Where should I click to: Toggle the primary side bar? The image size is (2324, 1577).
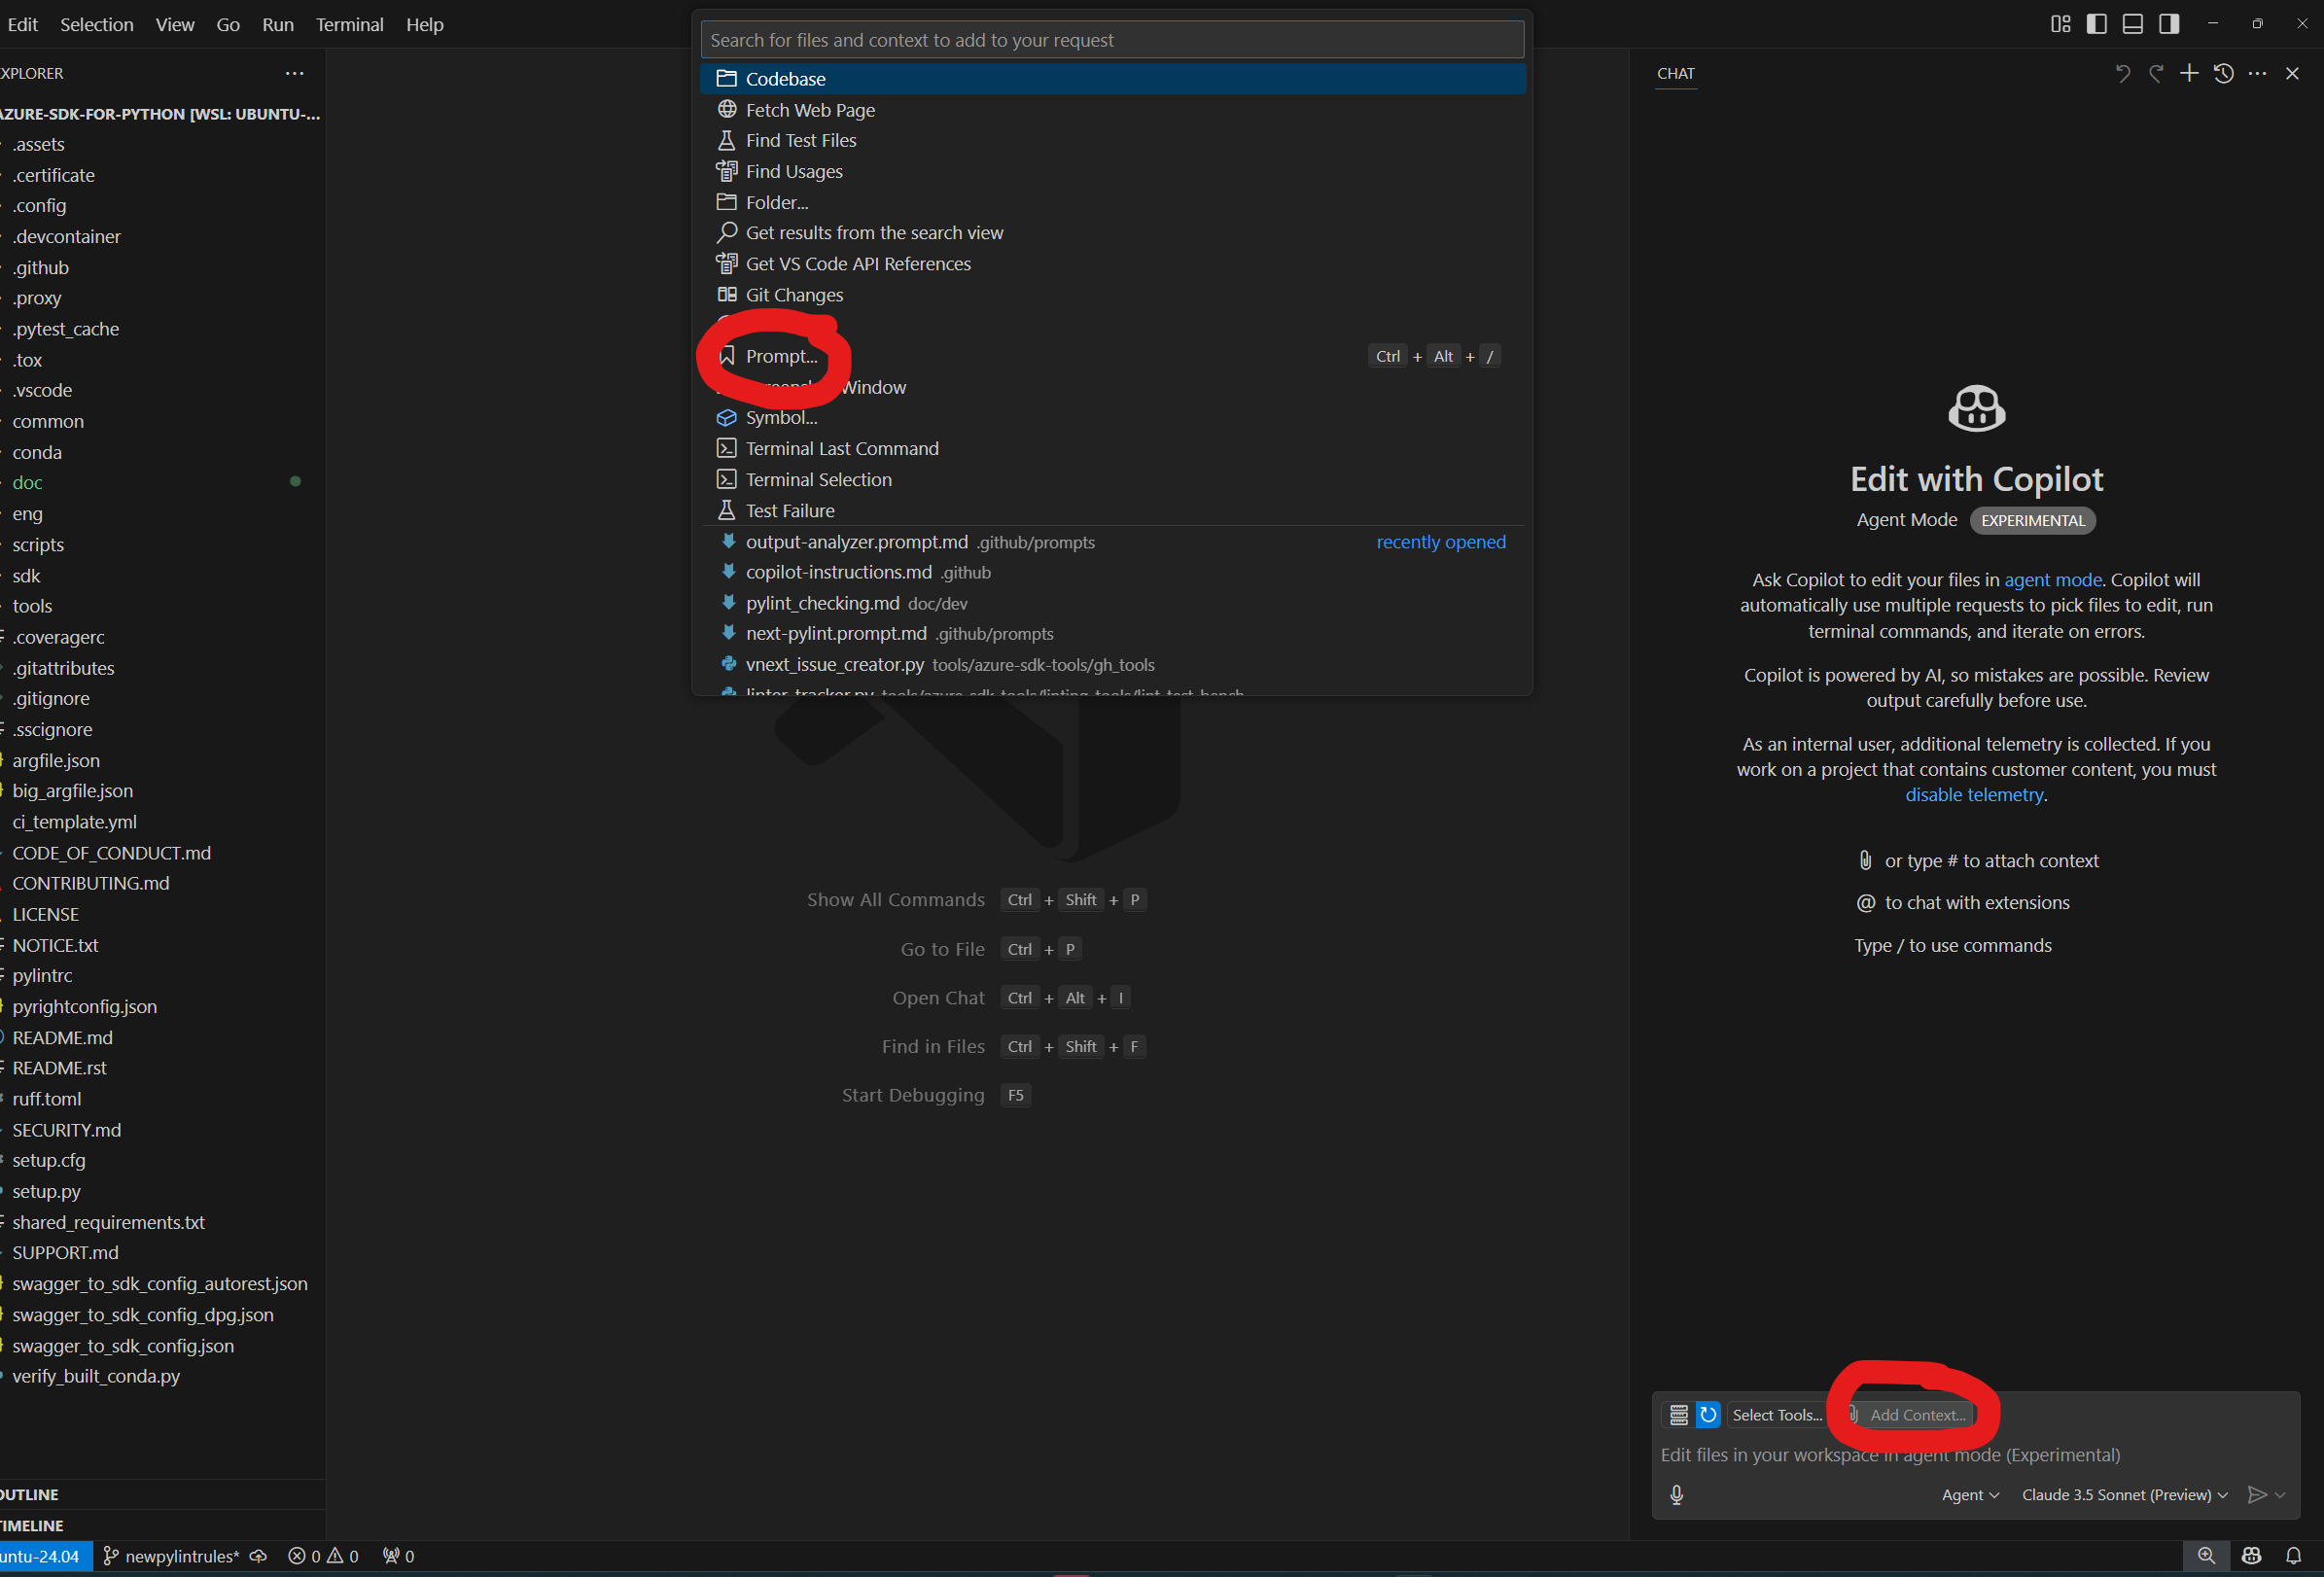(2097, 24)
